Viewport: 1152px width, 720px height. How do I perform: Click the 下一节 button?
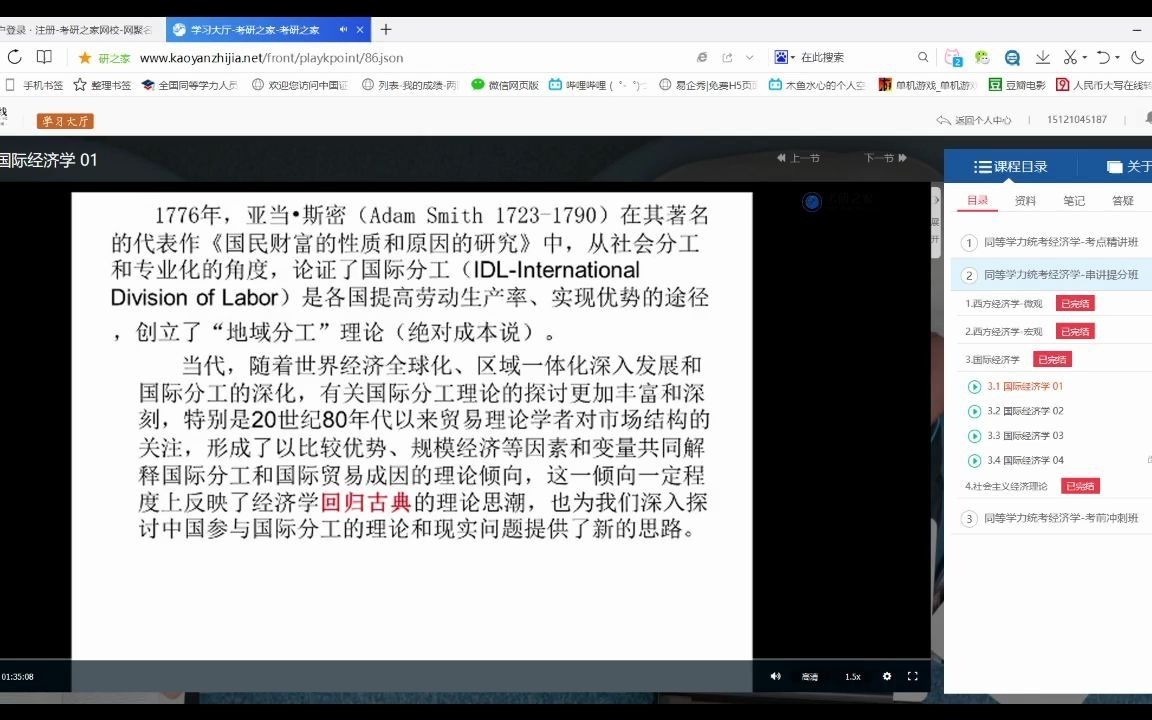coord(886,158)
